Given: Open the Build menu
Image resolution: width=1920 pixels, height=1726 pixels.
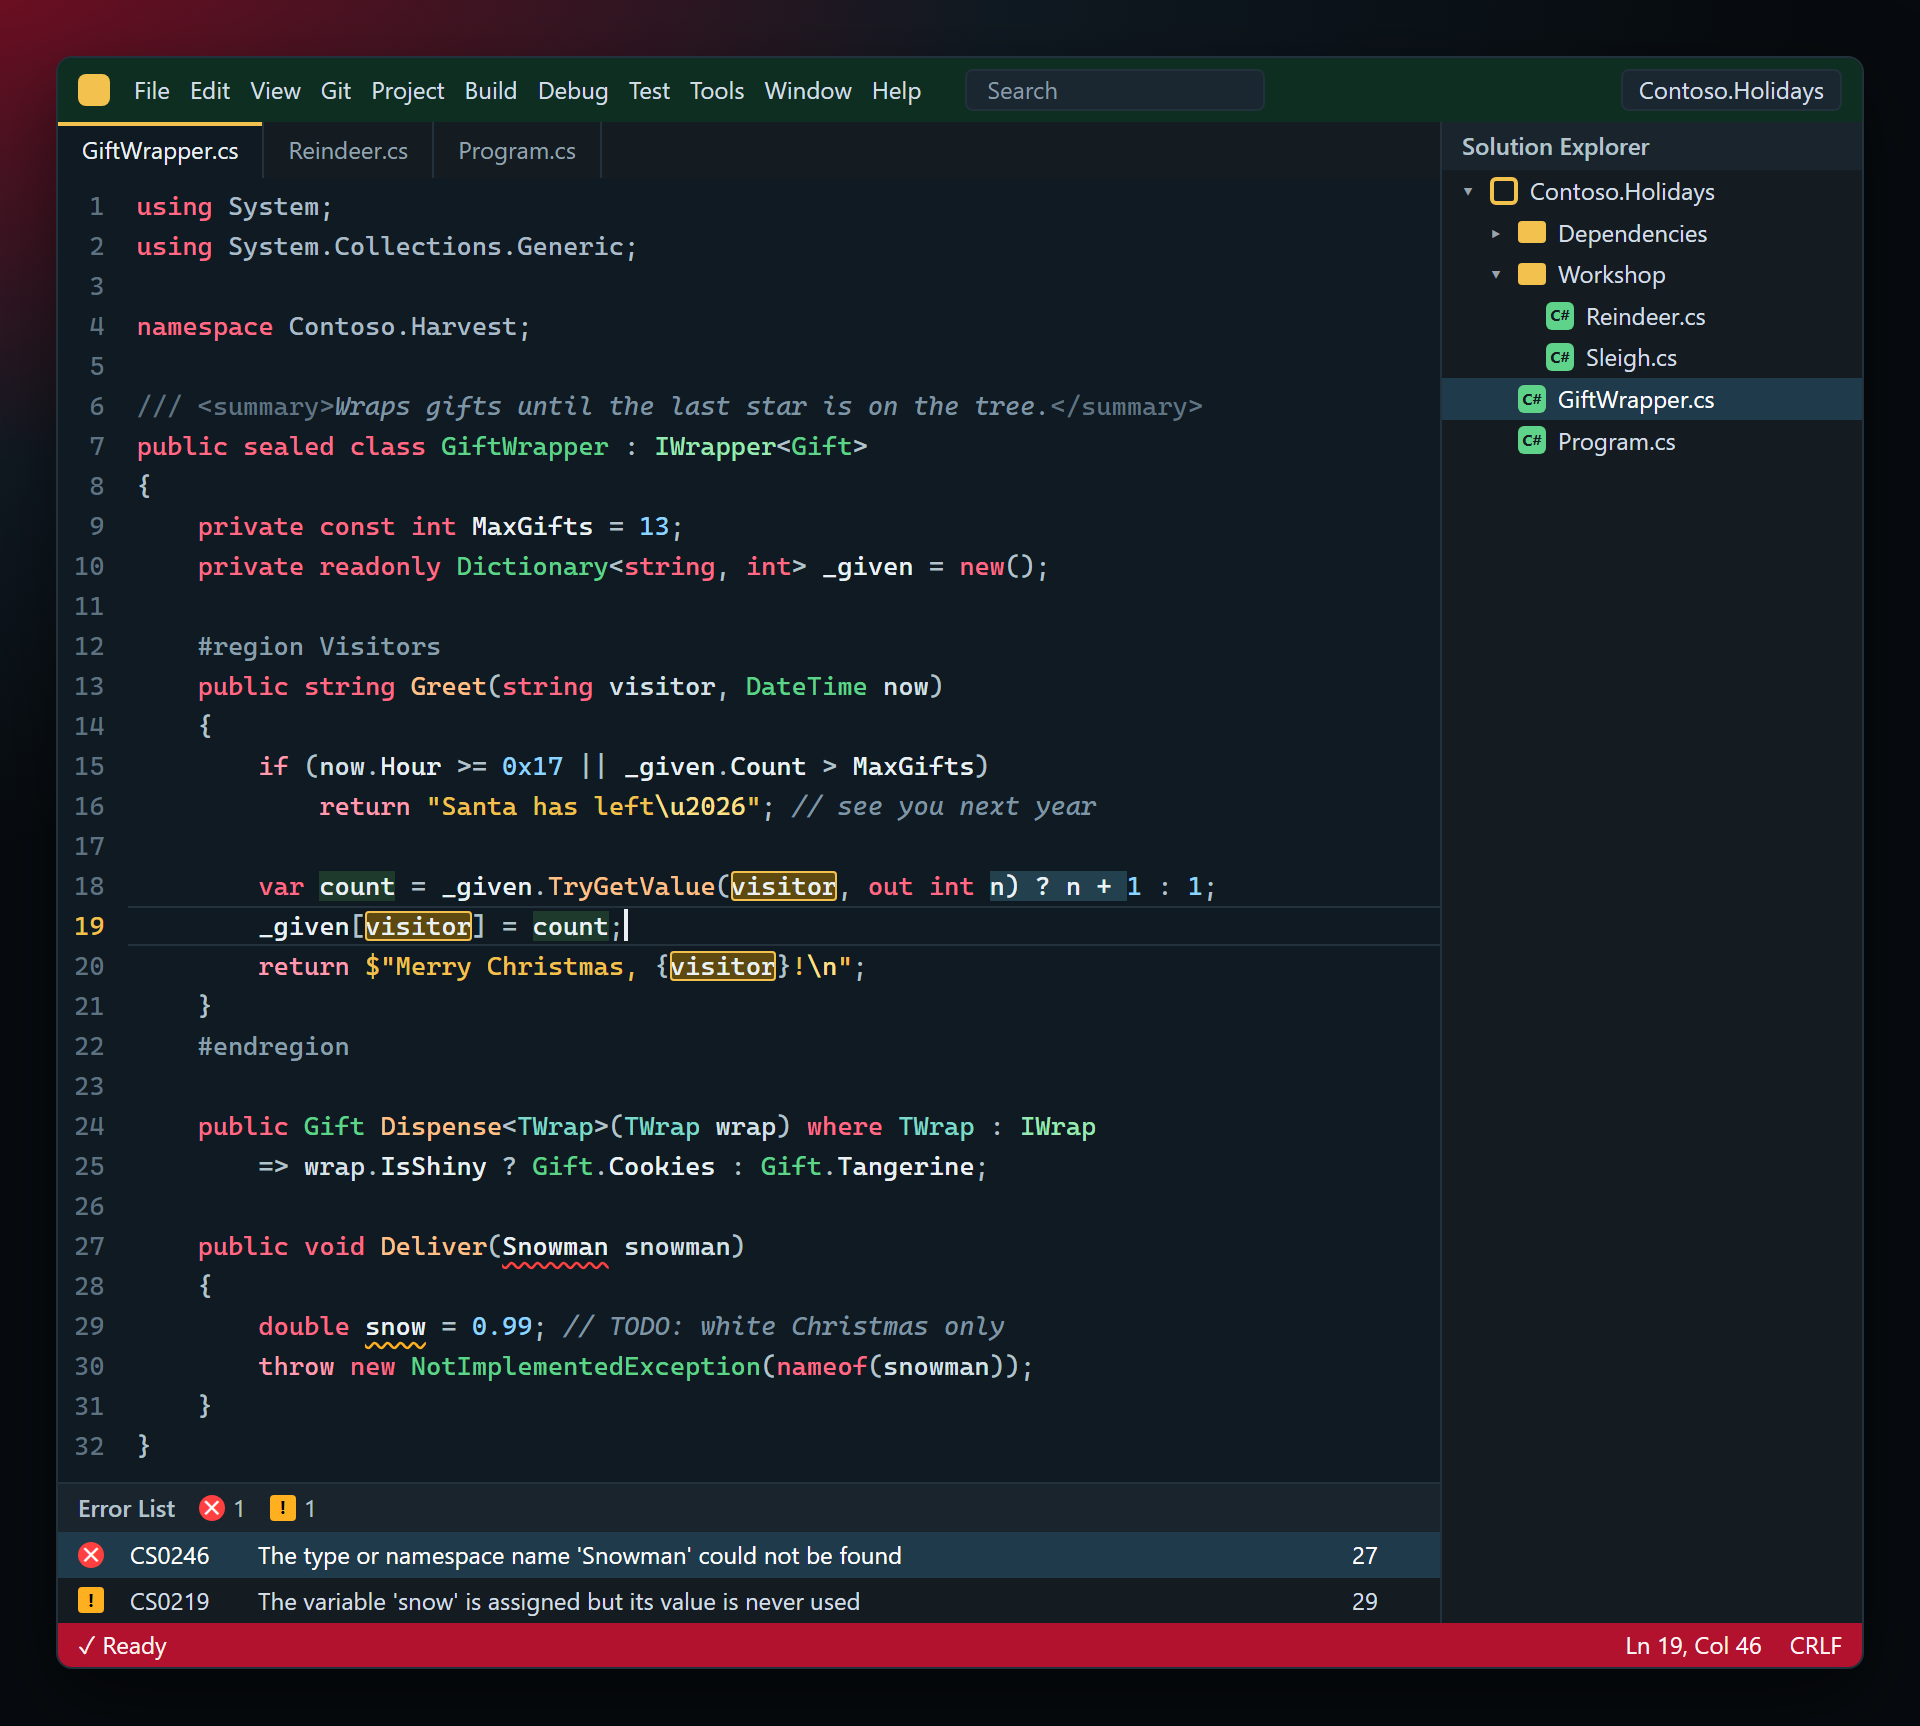Looking at the screenshot, I should pos(491,91).
